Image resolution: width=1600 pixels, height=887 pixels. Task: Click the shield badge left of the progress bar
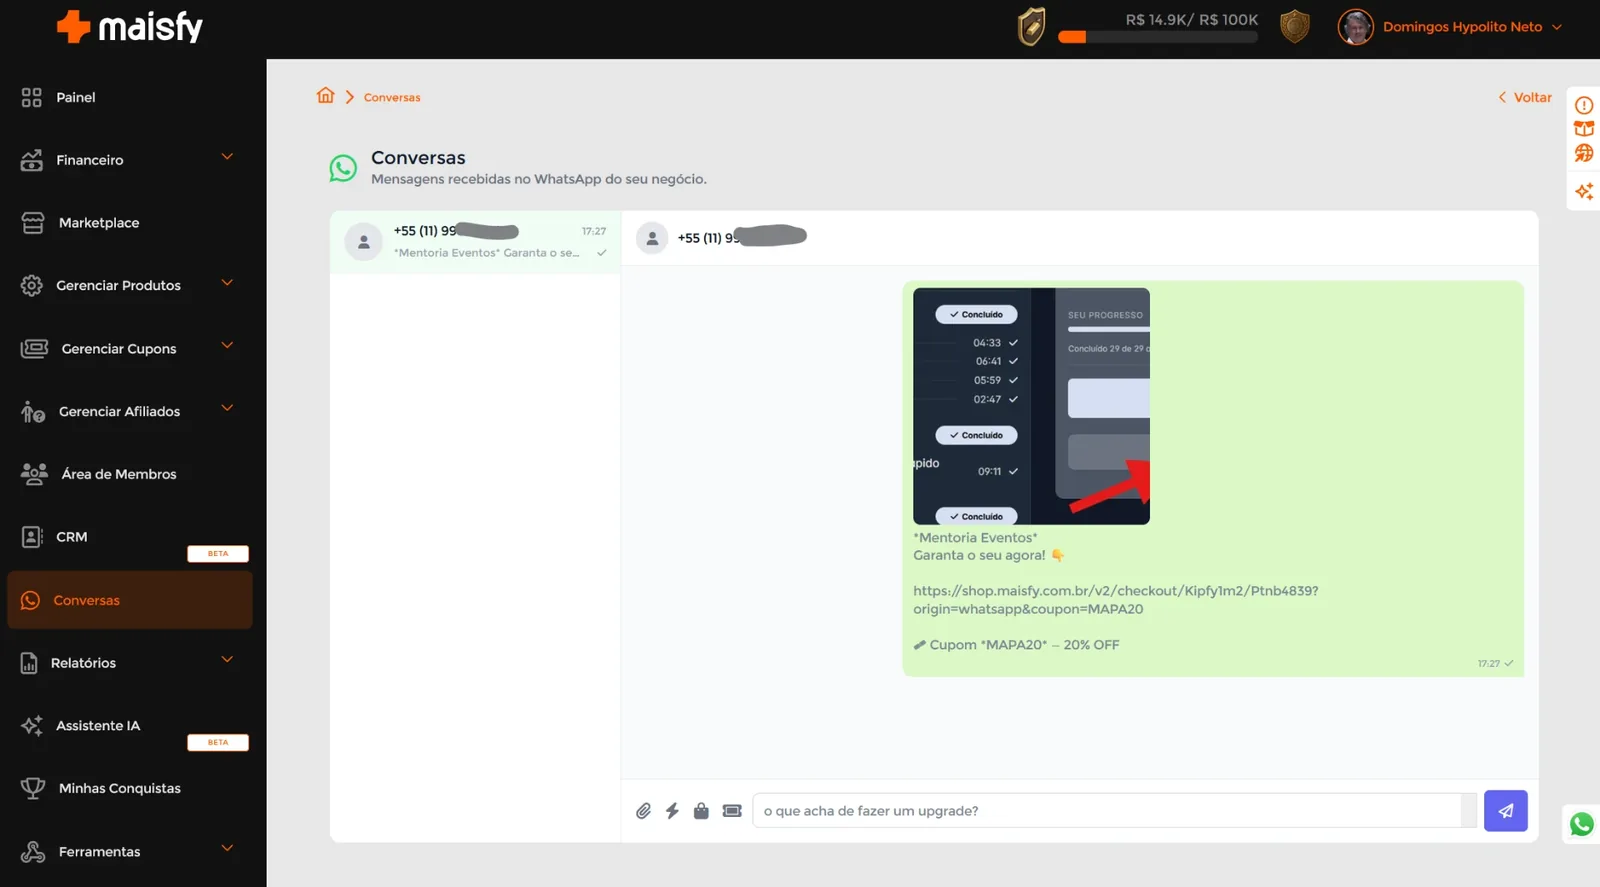click(x=1031, y=27)
